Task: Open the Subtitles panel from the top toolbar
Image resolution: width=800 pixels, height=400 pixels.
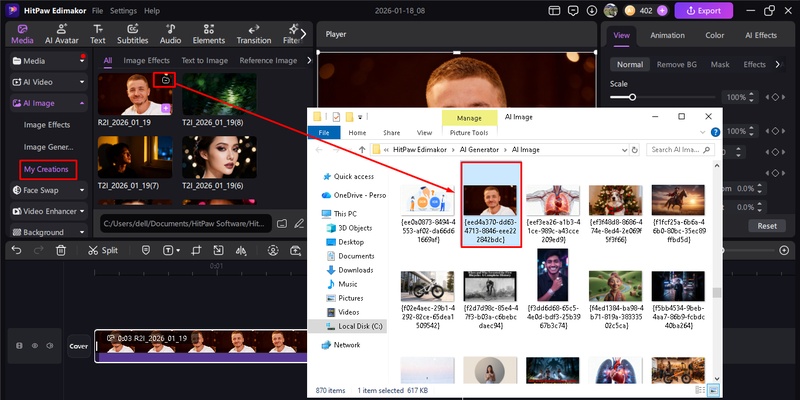Action: pos(132,33)
